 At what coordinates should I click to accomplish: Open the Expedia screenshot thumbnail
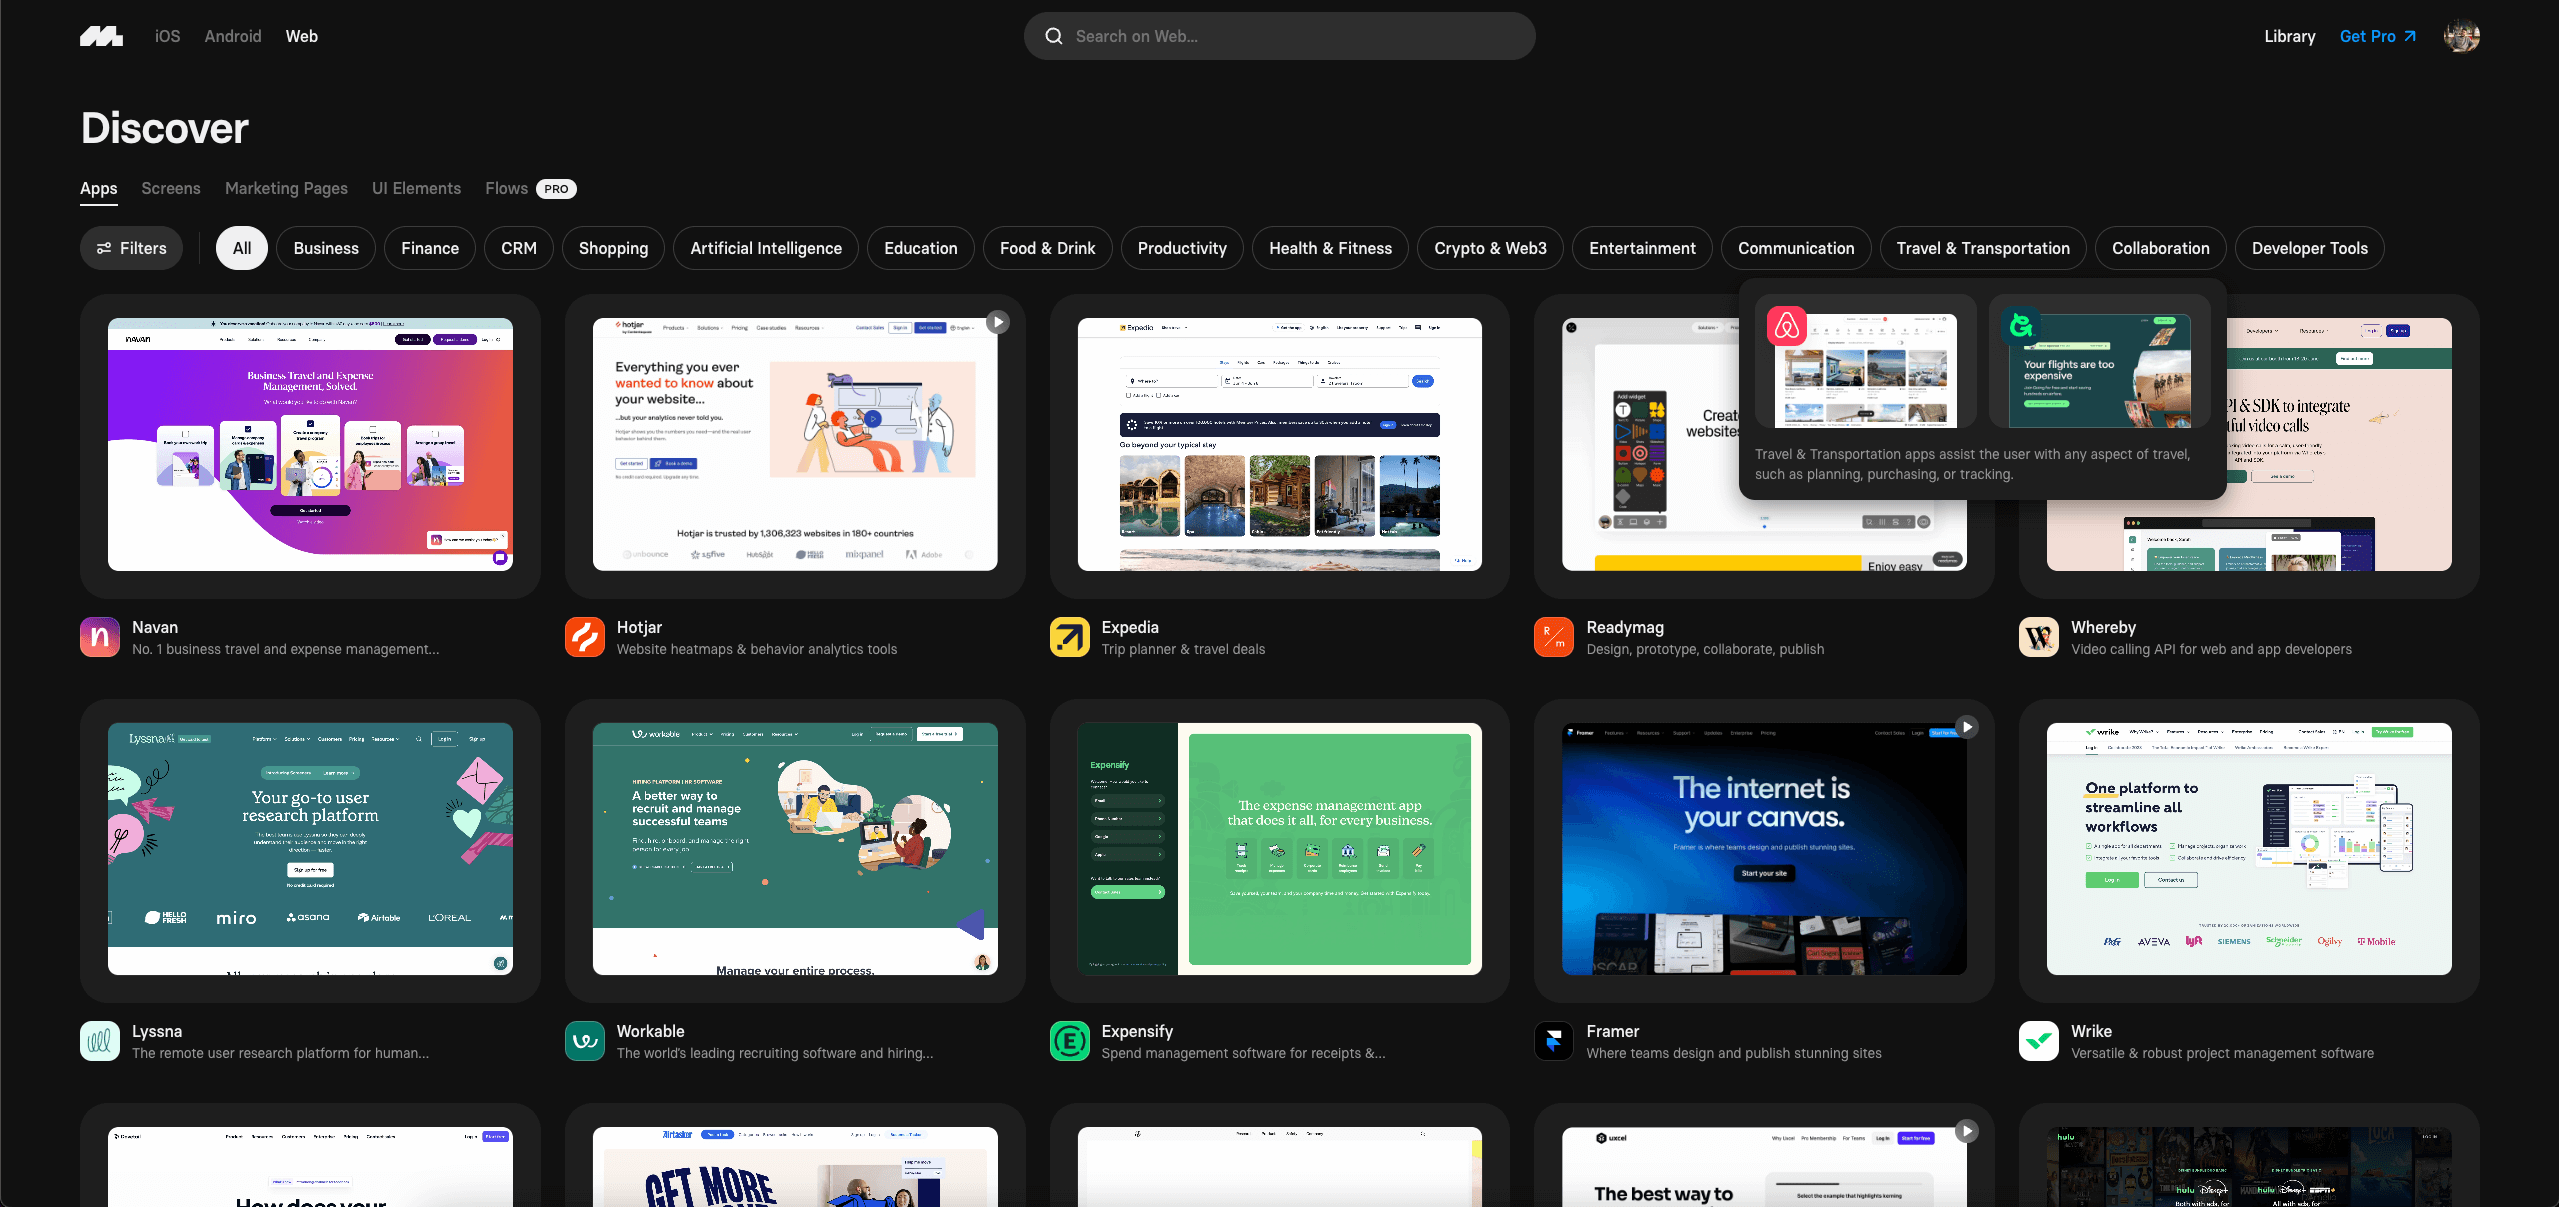click(x=1280, y=445)
